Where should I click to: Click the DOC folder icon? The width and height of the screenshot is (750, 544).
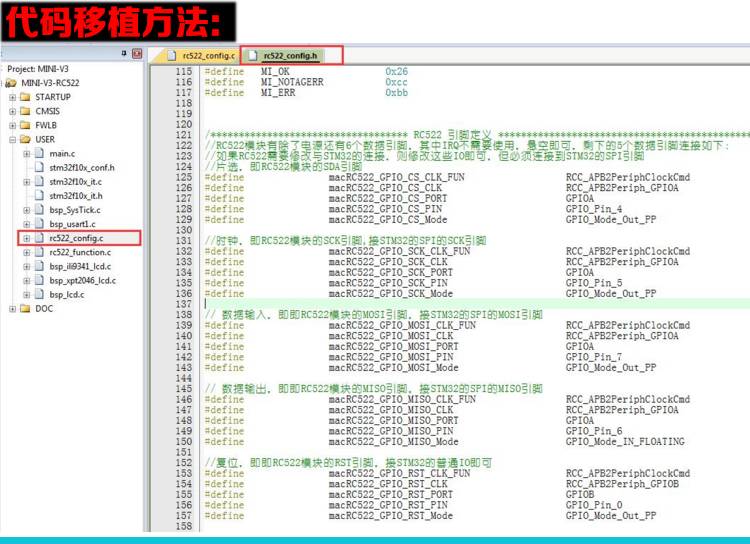pos(25,308)
